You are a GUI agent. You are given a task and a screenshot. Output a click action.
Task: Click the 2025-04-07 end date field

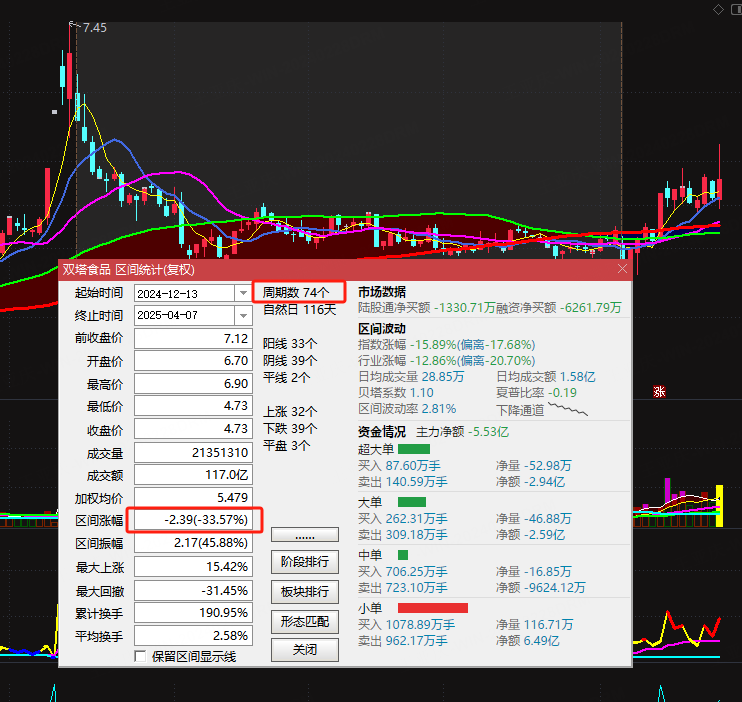185,315
